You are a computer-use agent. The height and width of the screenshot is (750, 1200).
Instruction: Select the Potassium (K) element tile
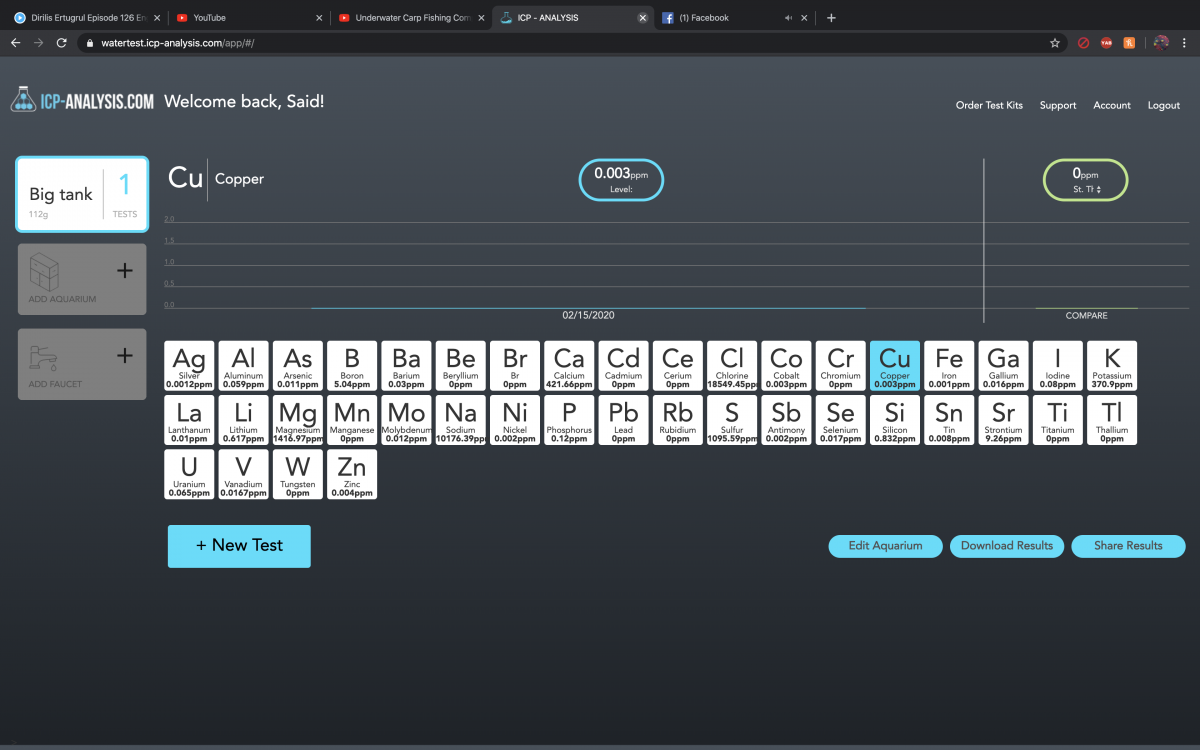1112,365
